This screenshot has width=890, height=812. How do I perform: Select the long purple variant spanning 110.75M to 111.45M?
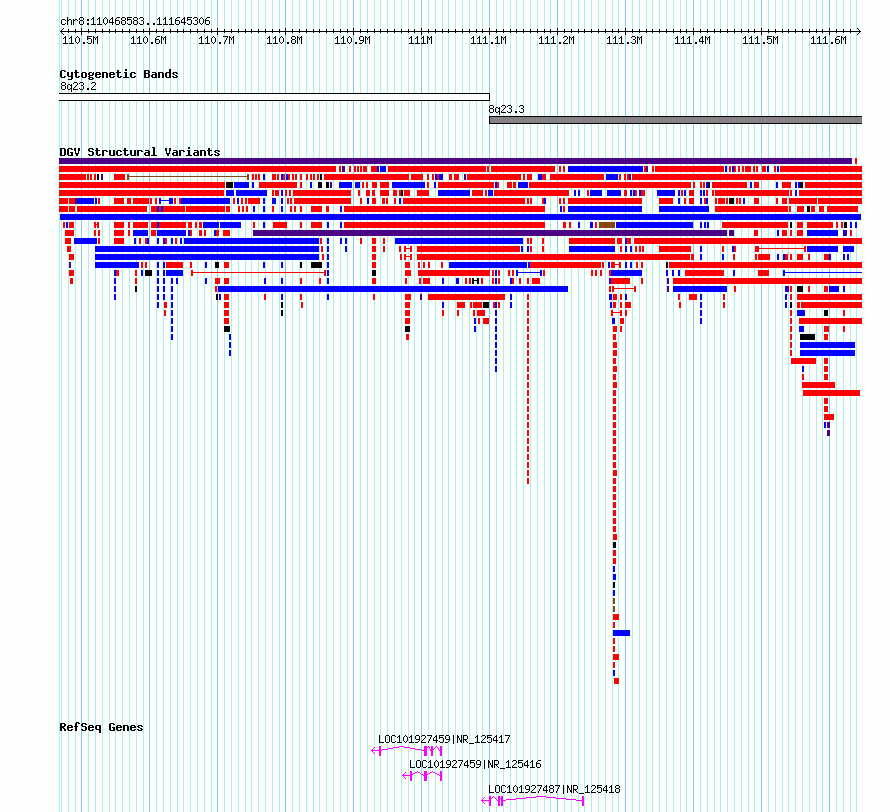pos(490,233)
